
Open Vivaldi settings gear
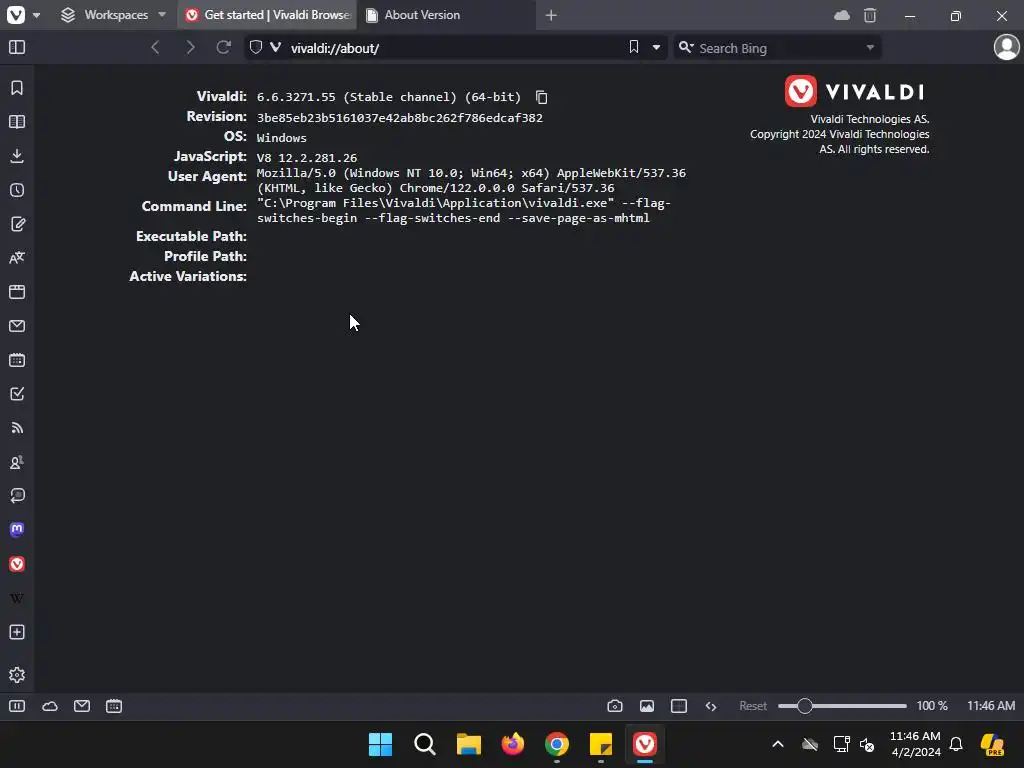[x=17, y=675]
